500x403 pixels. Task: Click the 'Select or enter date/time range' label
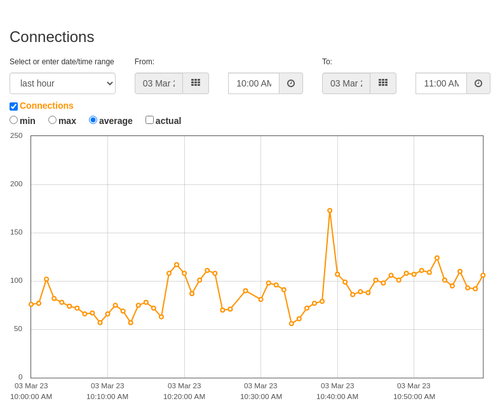[x=62, y=62]
